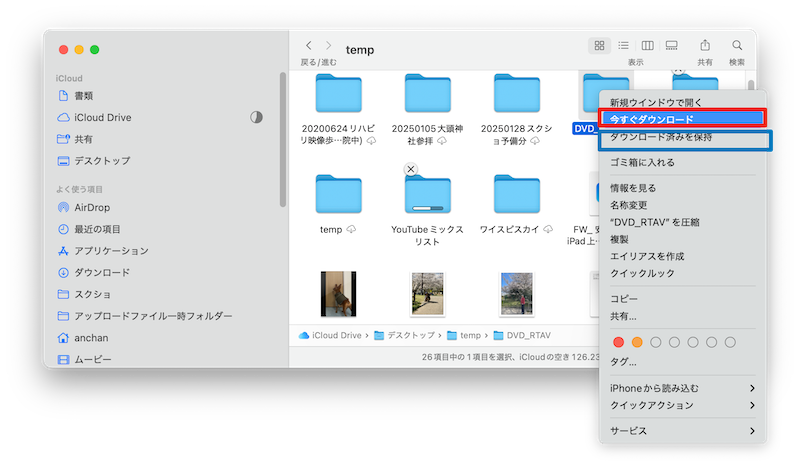
Task: Click temp in the path bar
Action: (x=464, y=335)
